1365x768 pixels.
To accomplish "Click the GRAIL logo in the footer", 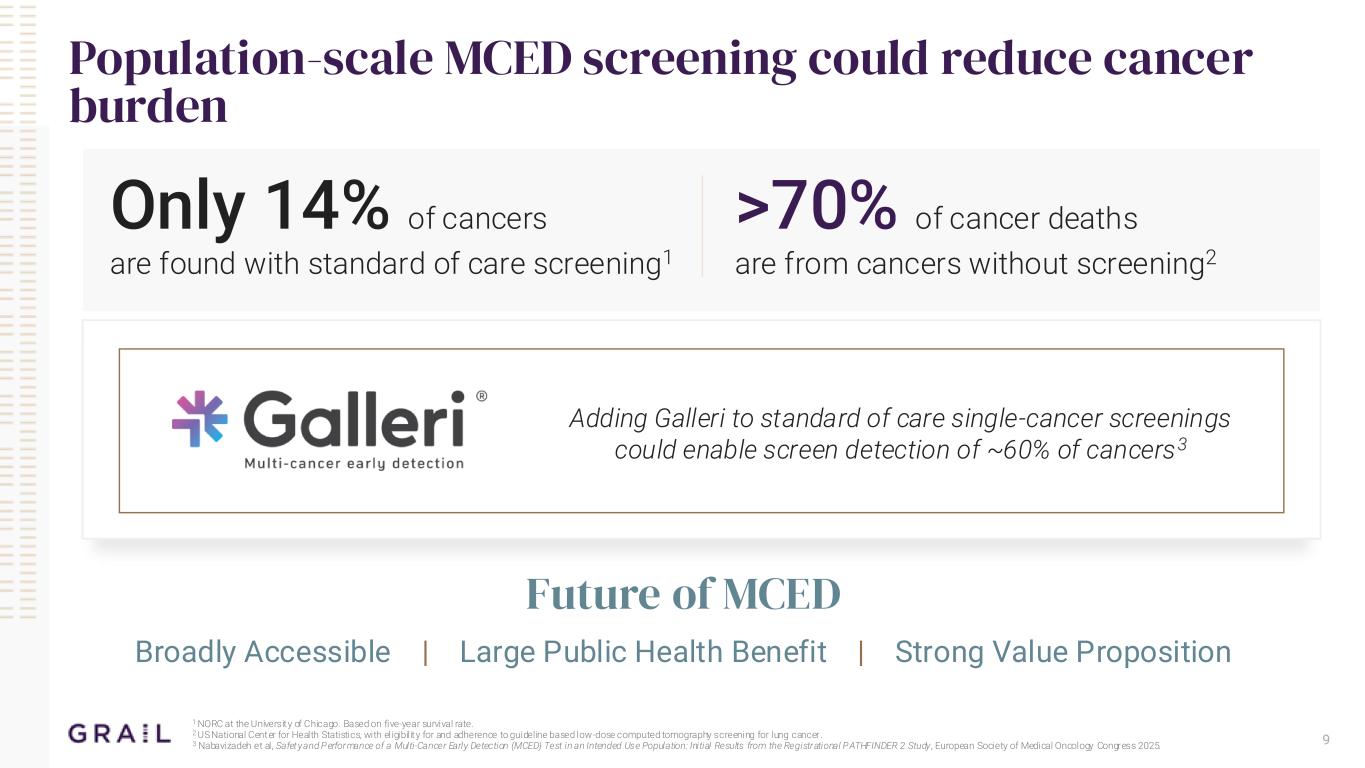I will tap(119, 734).
